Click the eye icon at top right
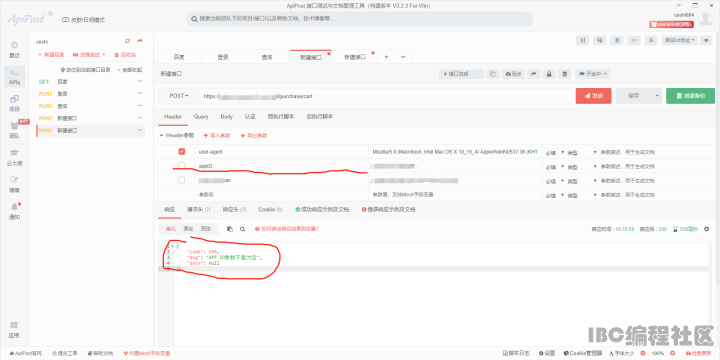This screenshot has width=720, height=360. 706,40
